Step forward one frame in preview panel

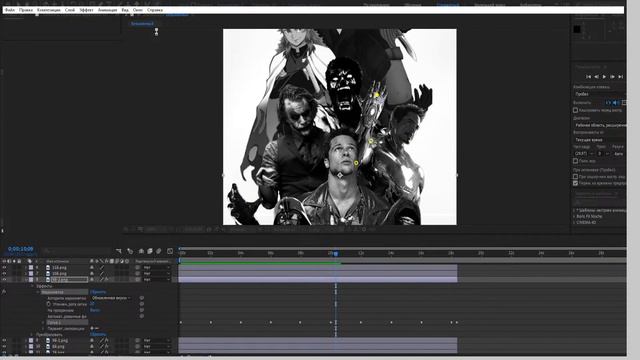612,77
